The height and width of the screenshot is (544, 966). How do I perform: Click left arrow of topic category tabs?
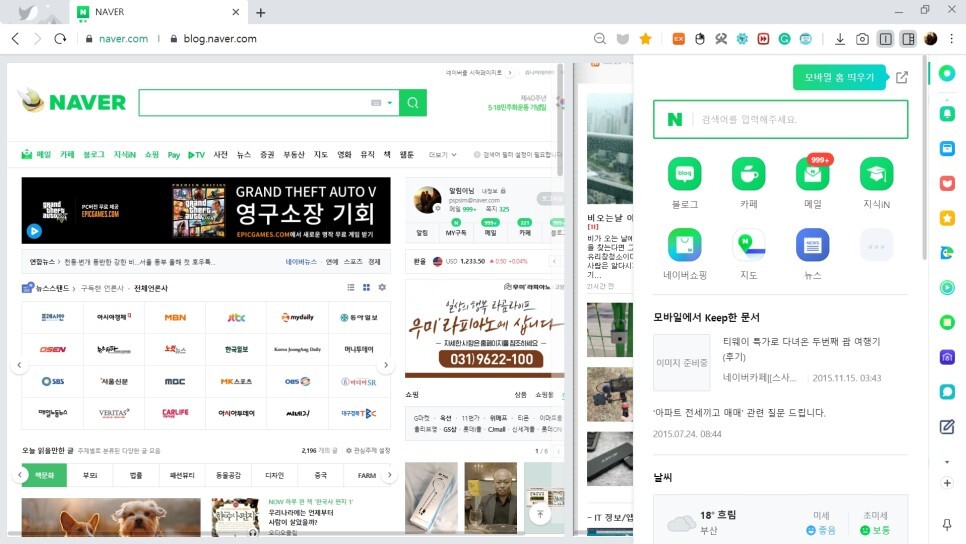tap(20, 475)
